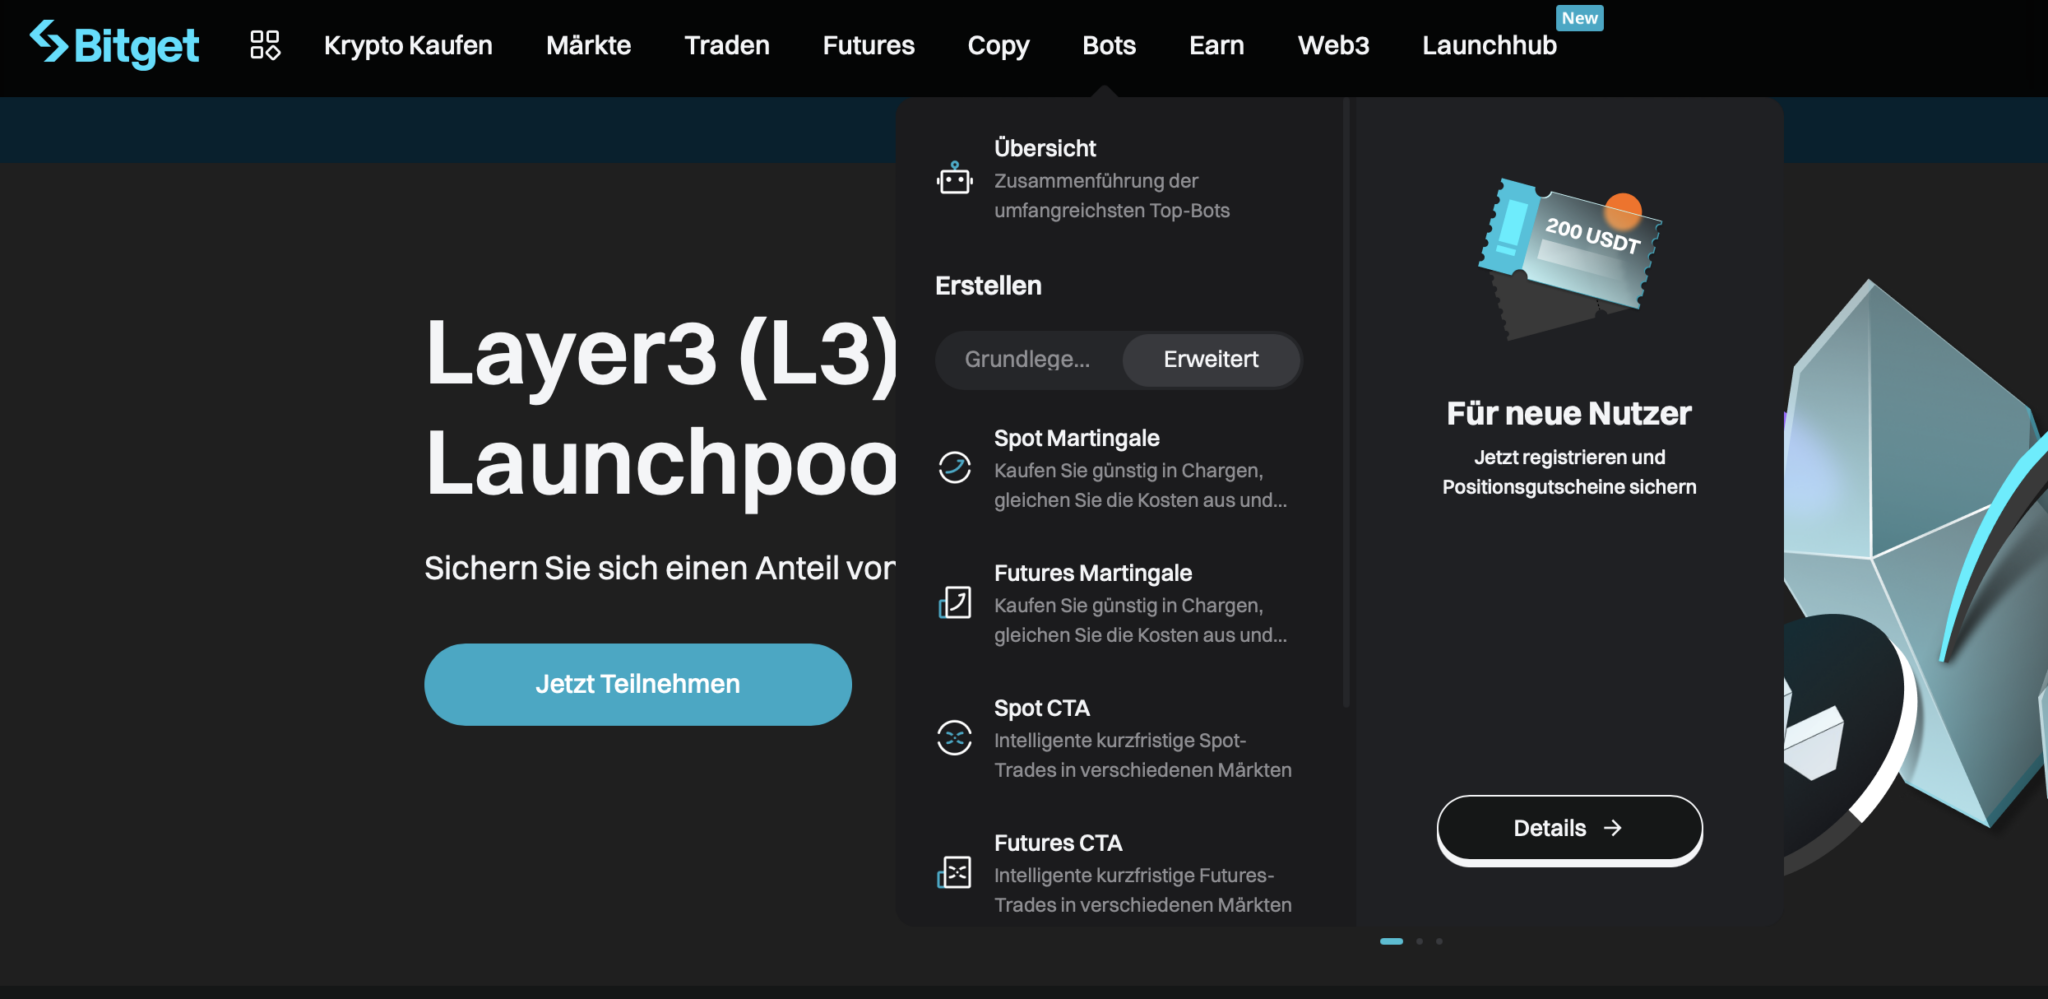The height and width of the screenshot is (999, 2048).
Task: Click the Jetzt Teilnehmen button
Action: click(x=638, y=684)
